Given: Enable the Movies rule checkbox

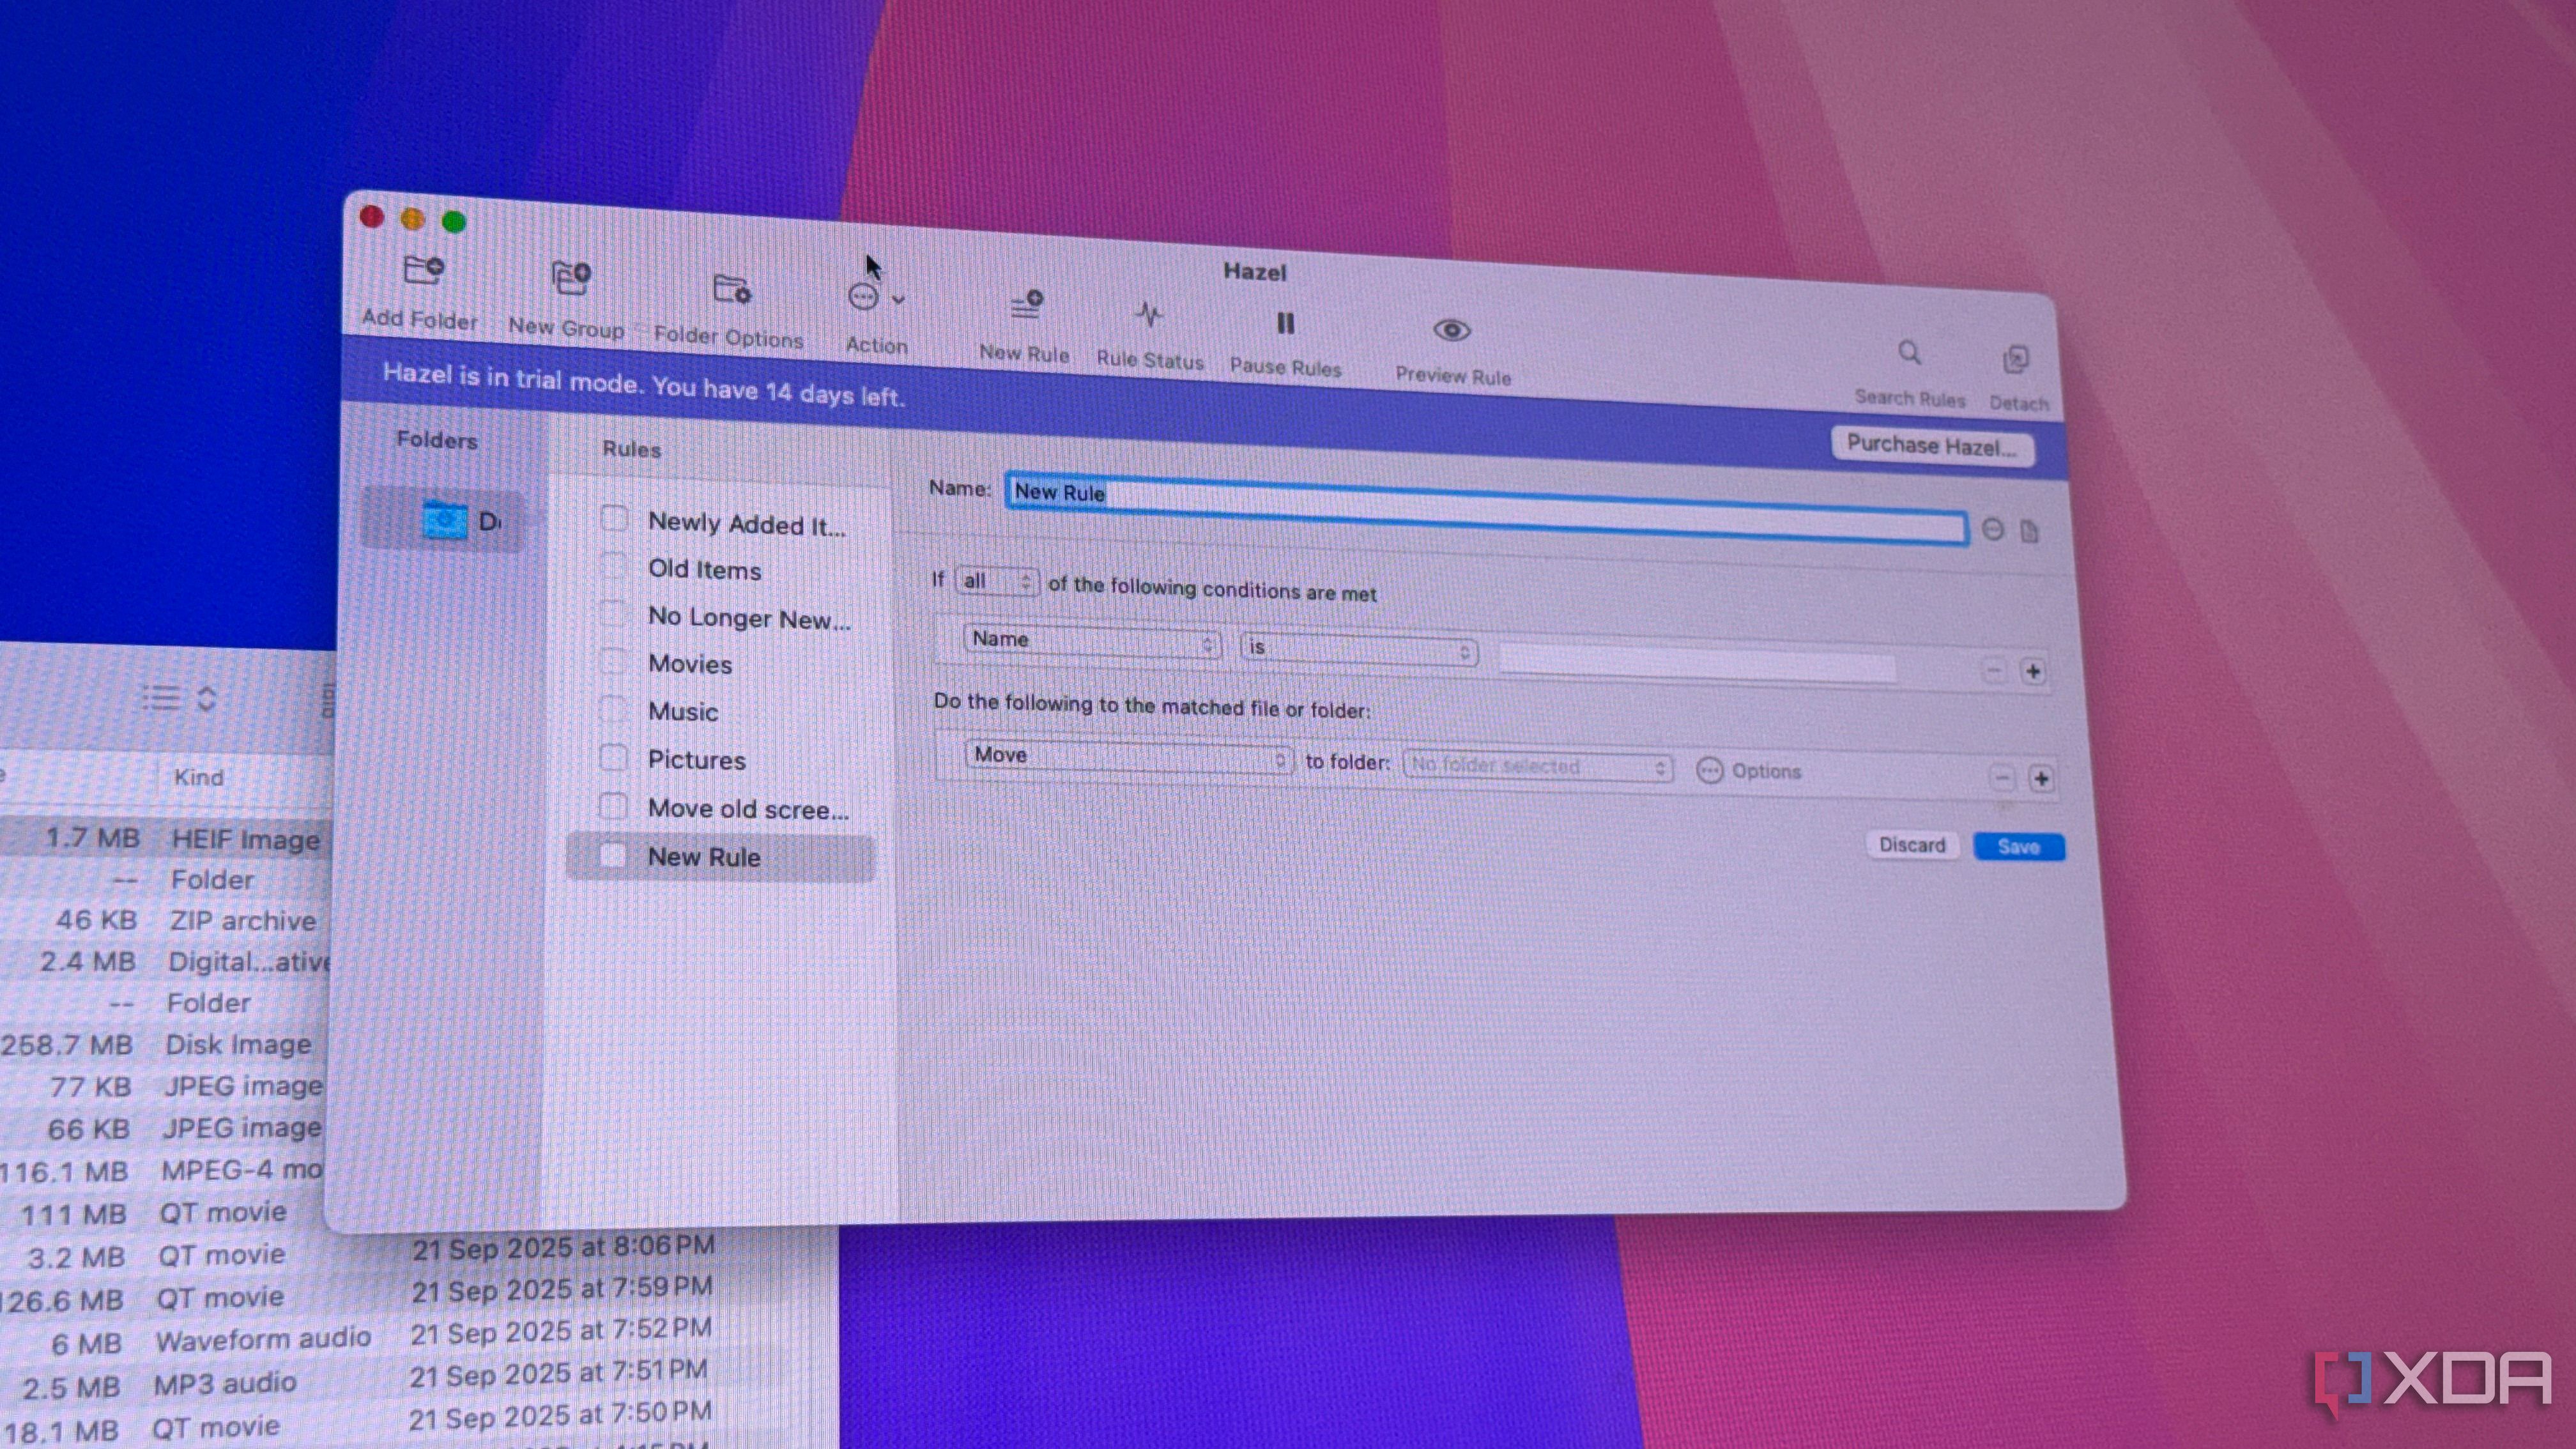Looking at the screenshot, I should click(x=613, y=661).
